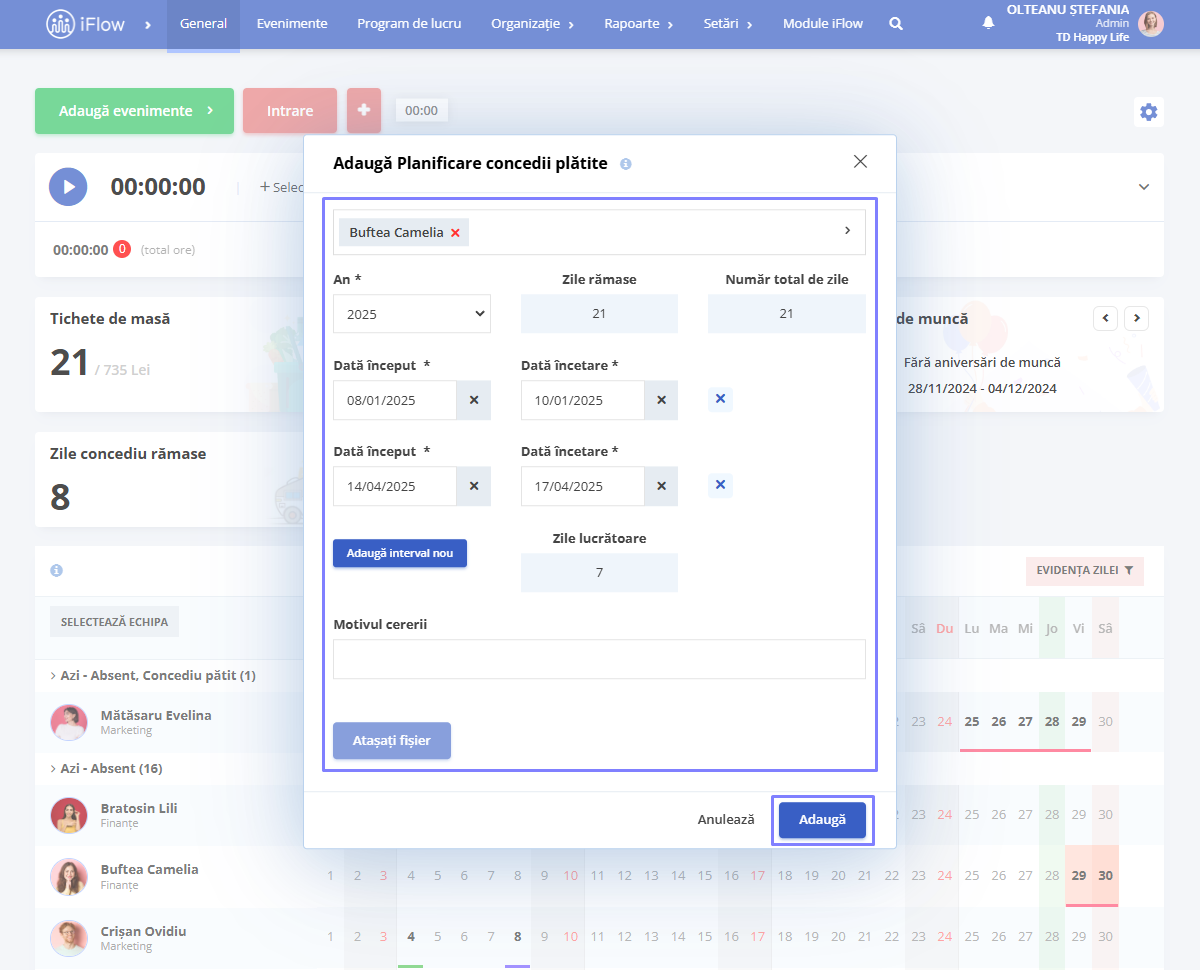Click the second Dată încetare field 17/04/2025
1200x970 pixels.
[x=582, y=486]
